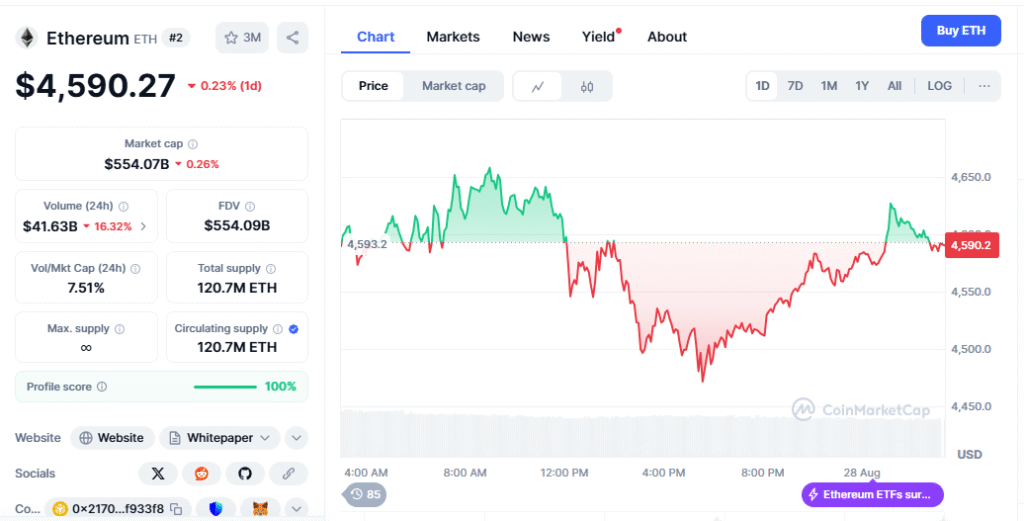
Task: Open the News tab
Action: point(531,37)
